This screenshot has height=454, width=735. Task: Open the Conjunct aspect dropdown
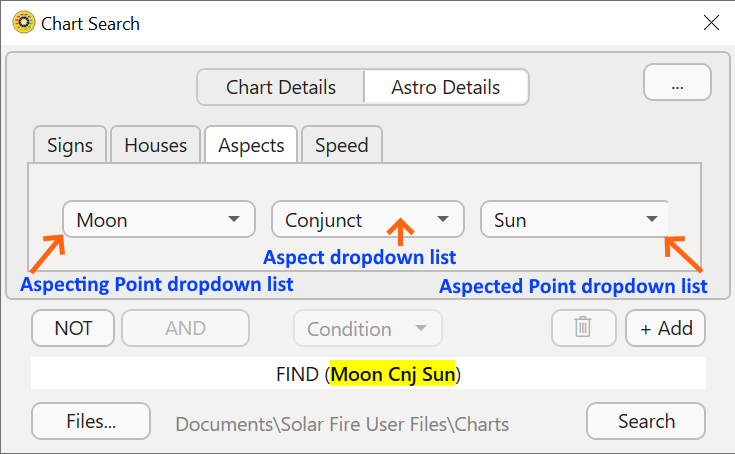point(368,219)
